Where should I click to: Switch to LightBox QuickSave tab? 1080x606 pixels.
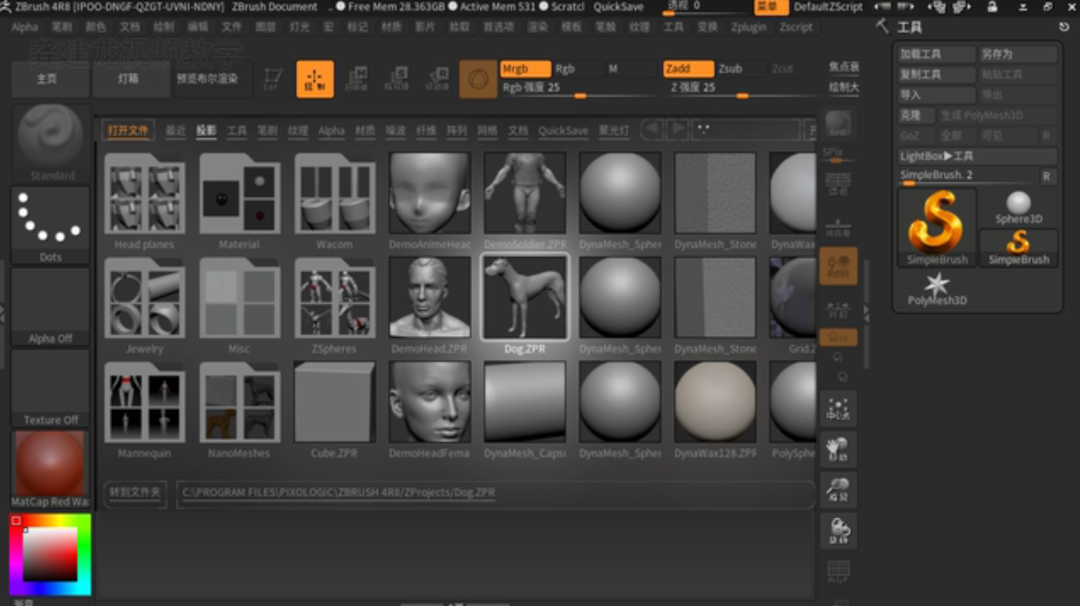click(563, 131)
